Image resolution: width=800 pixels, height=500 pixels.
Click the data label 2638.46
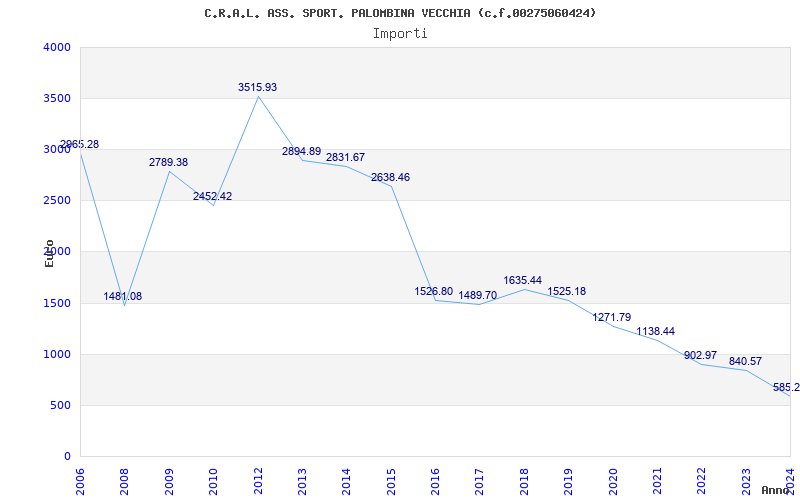tap(390, 178)
